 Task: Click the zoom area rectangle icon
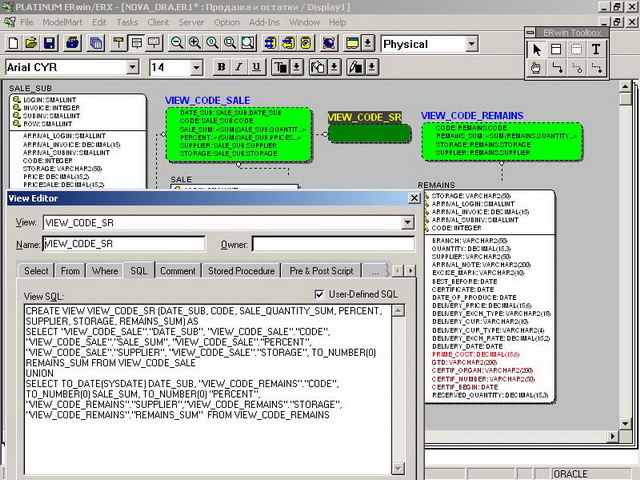pyautogui.click(x=248, y=43)
